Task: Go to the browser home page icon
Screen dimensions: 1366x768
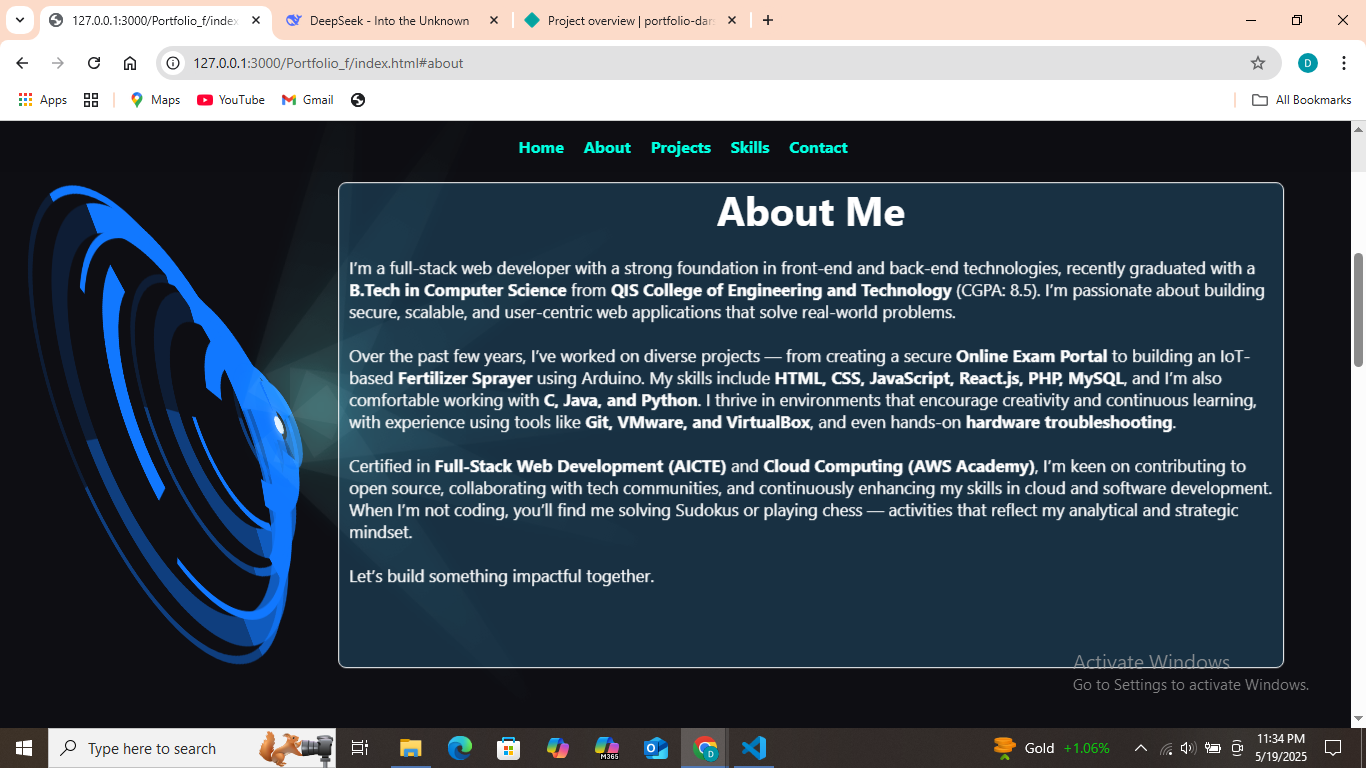Action: point(130,63)
